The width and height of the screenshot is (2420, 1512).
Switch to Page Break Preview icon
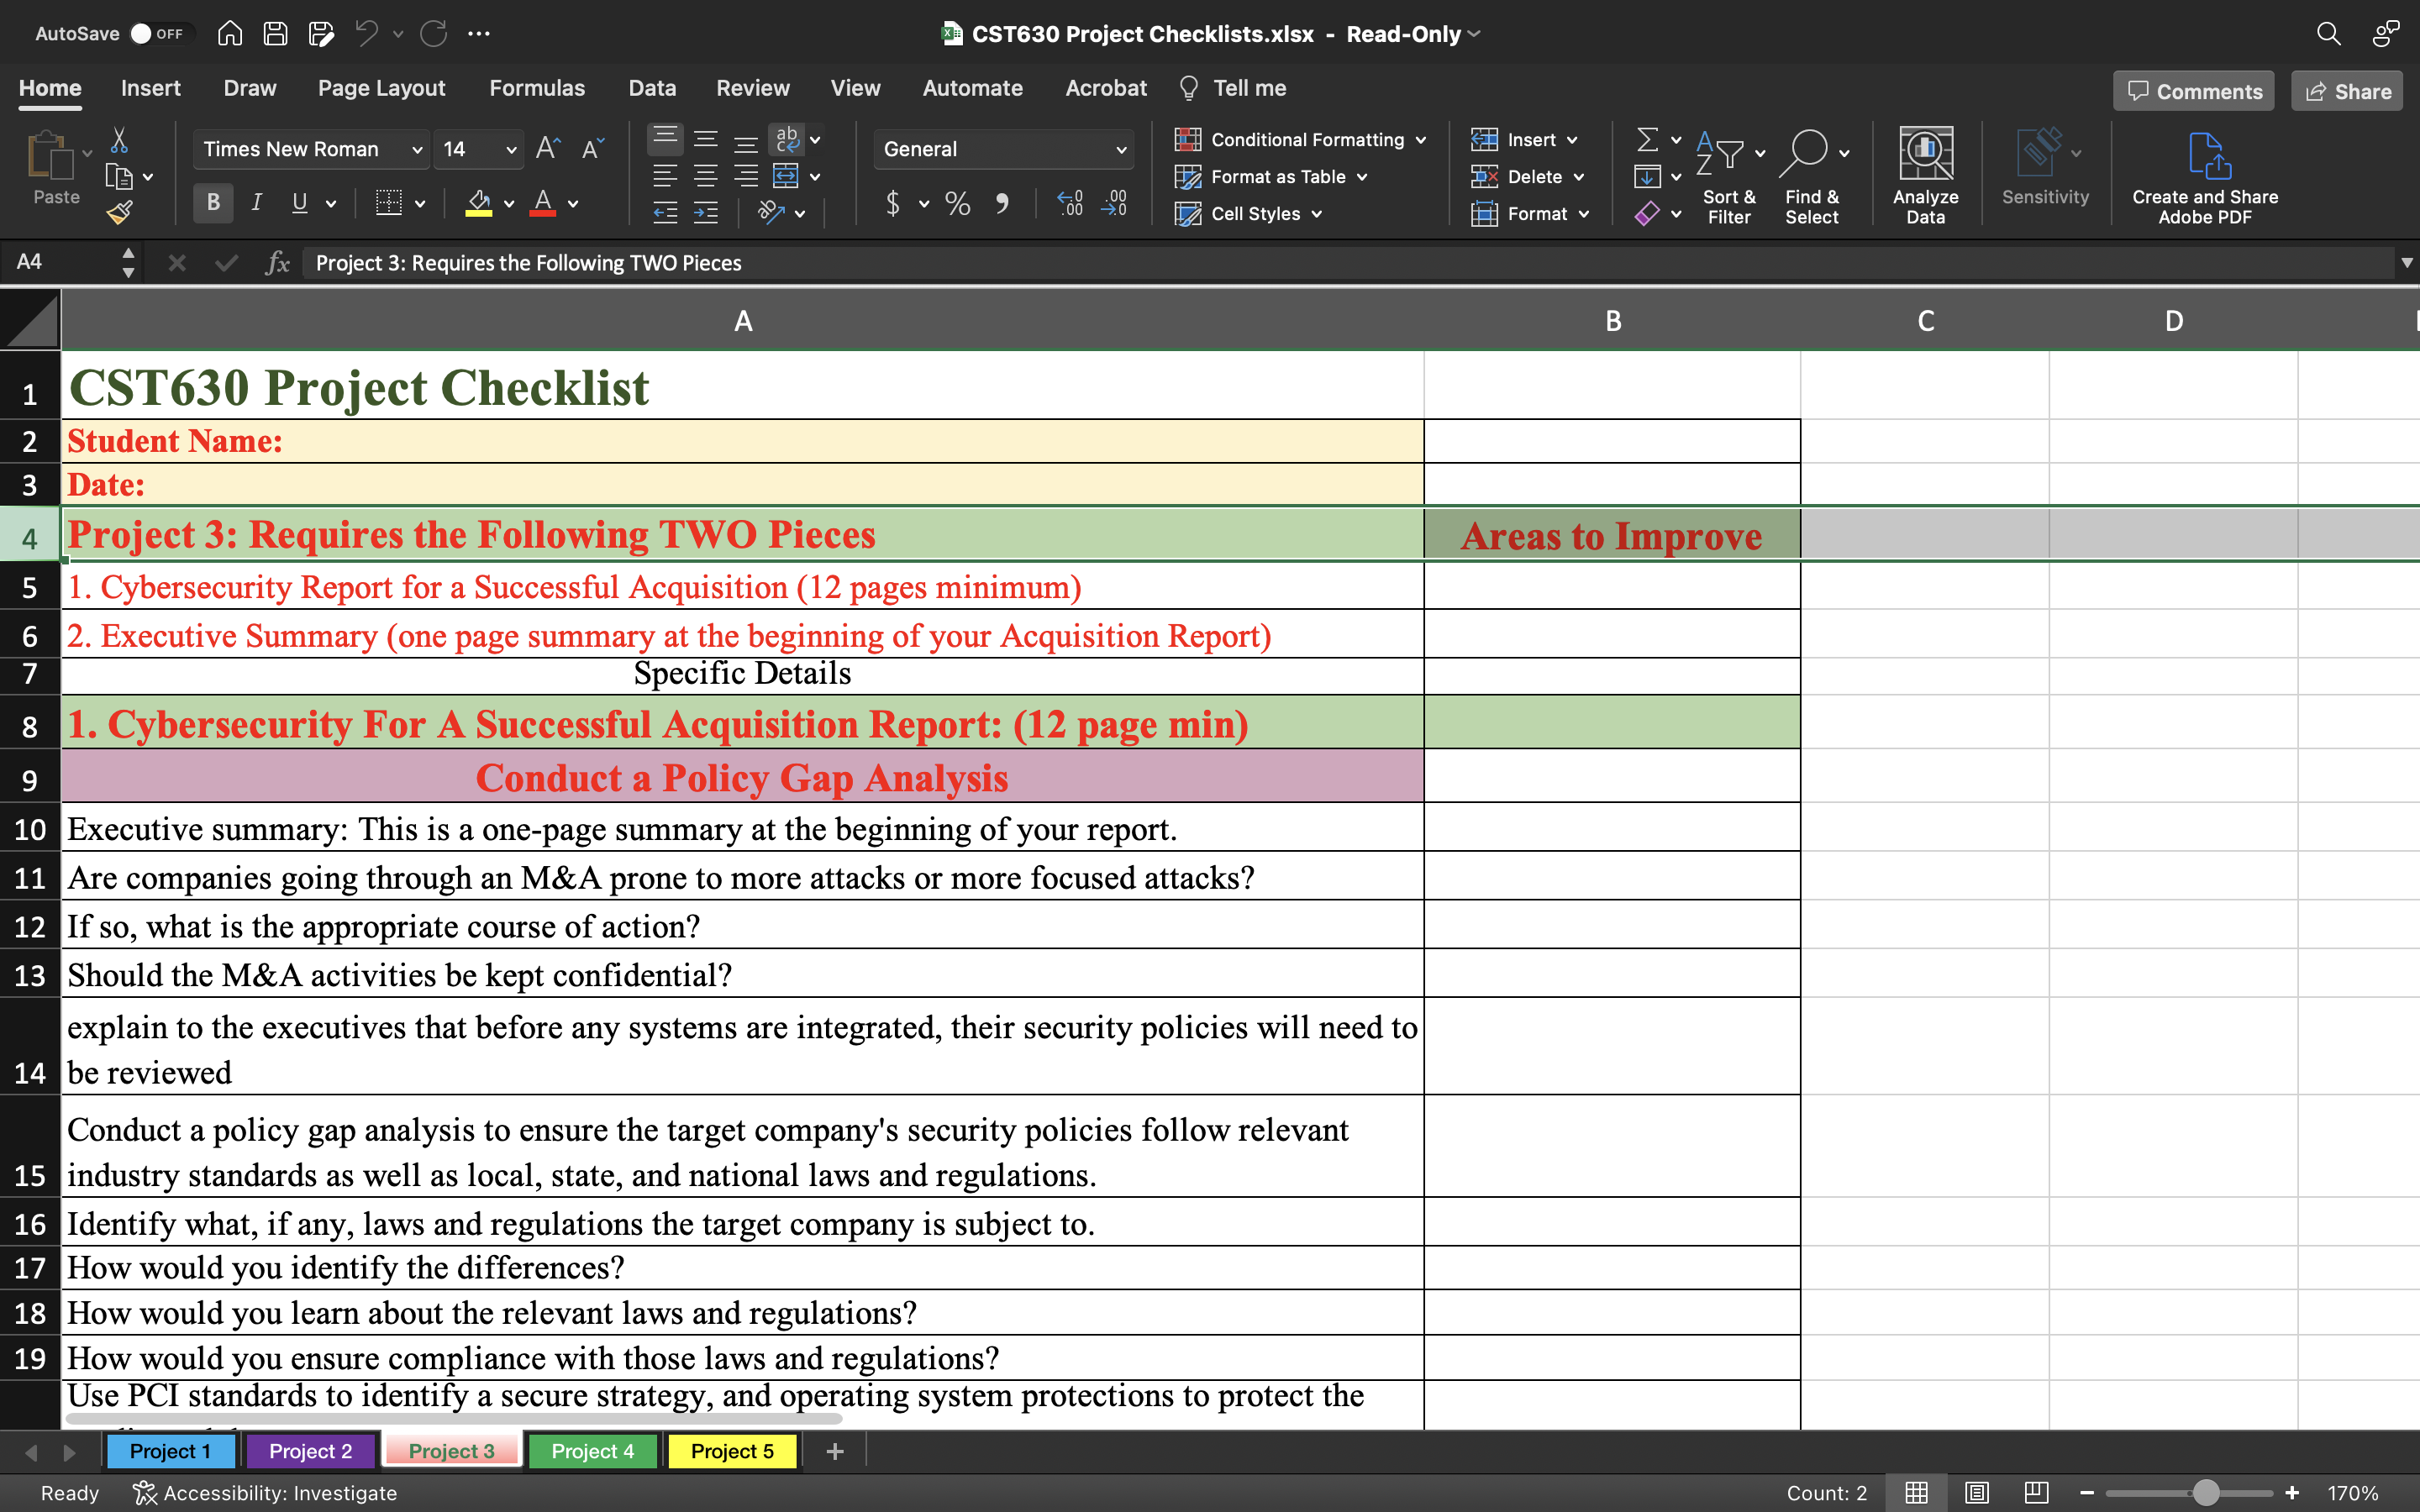2036,1492
